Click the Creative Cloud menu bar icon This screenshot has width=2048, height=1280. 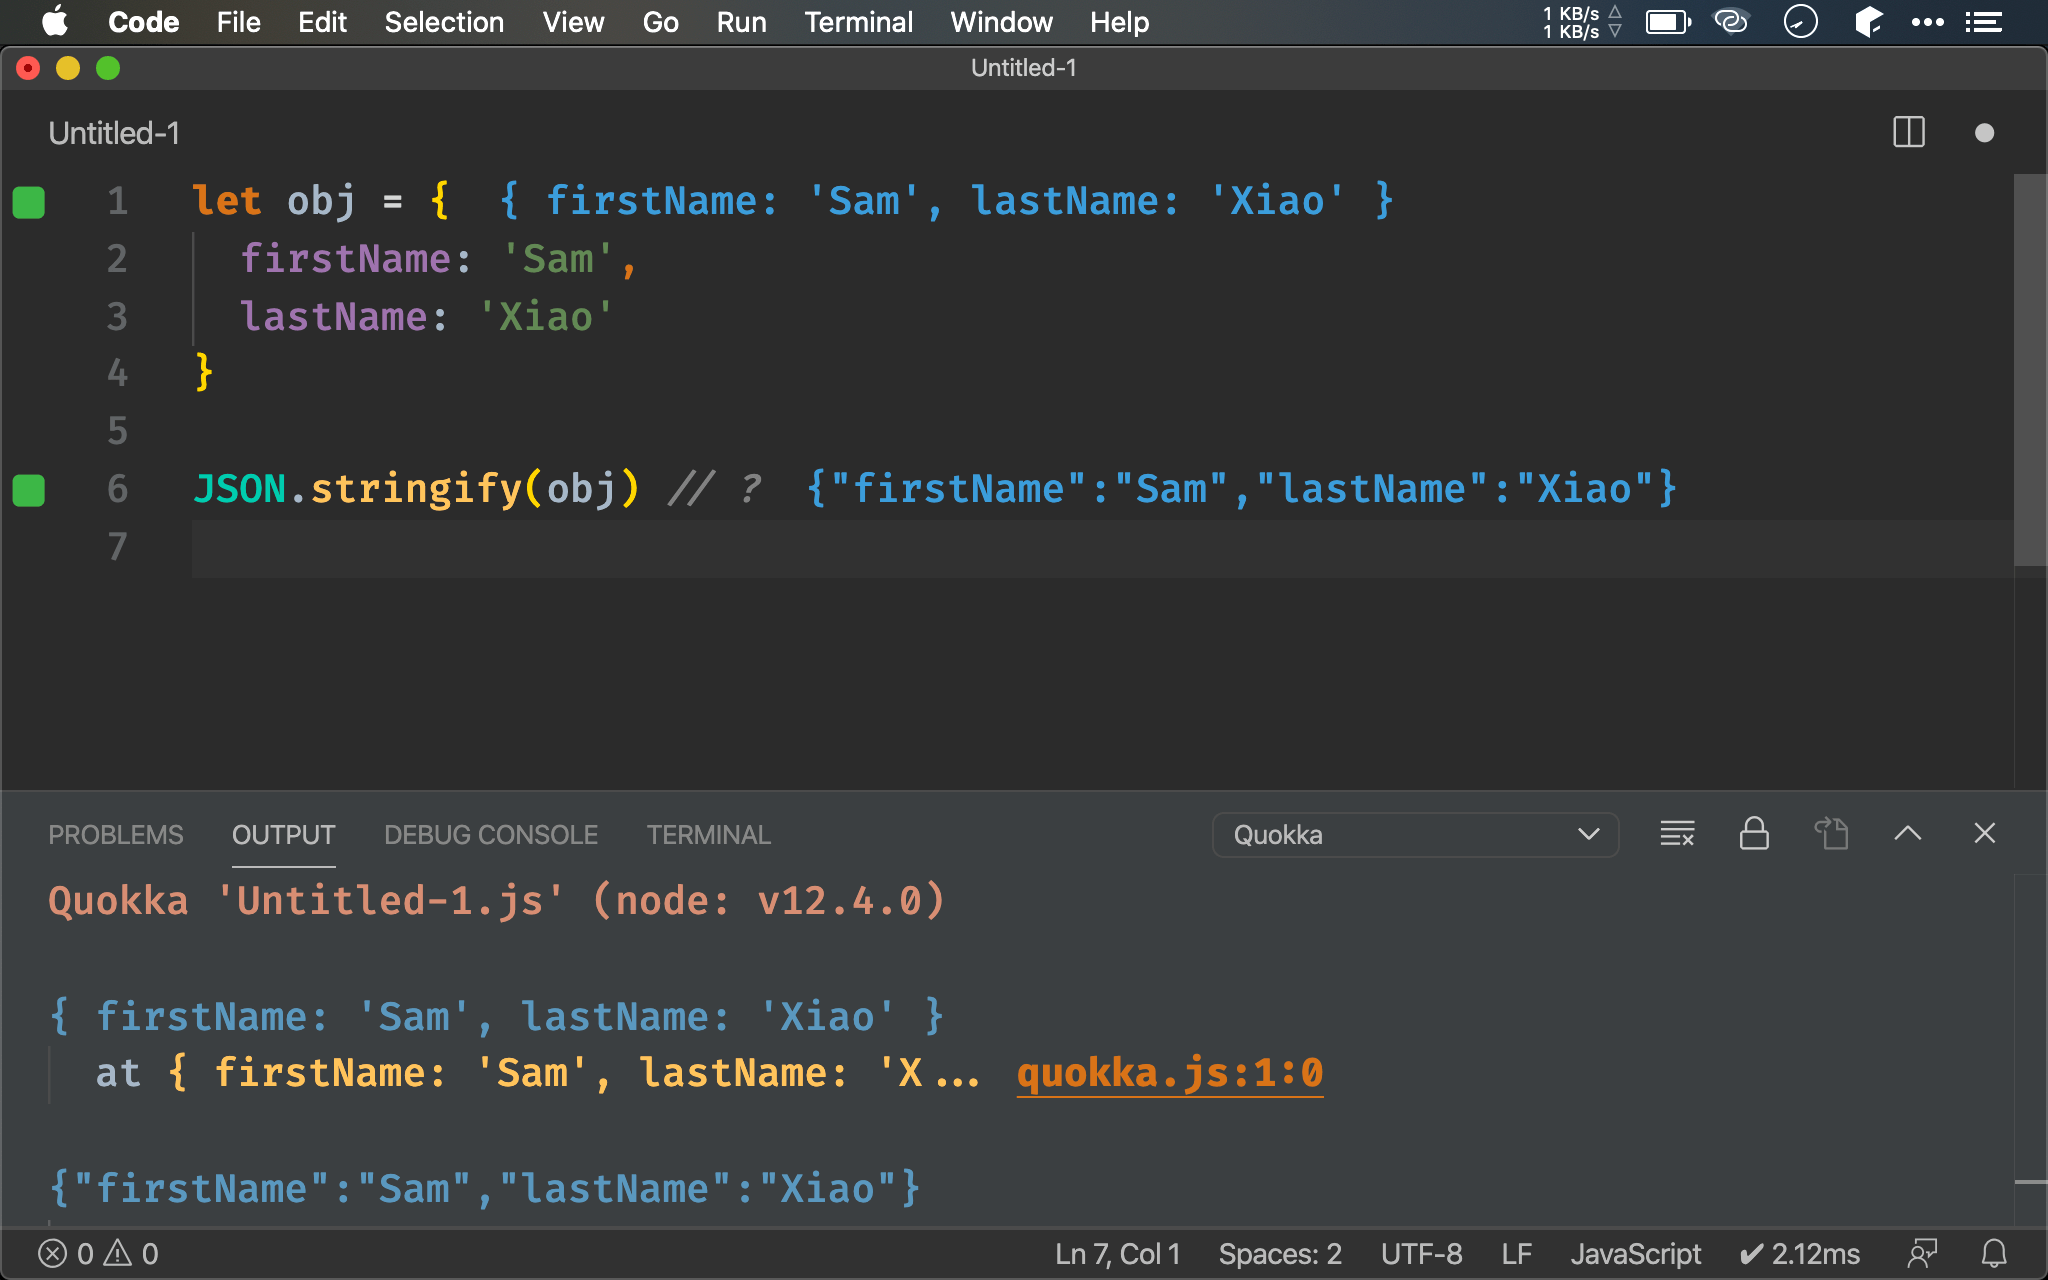(1731, 22)
